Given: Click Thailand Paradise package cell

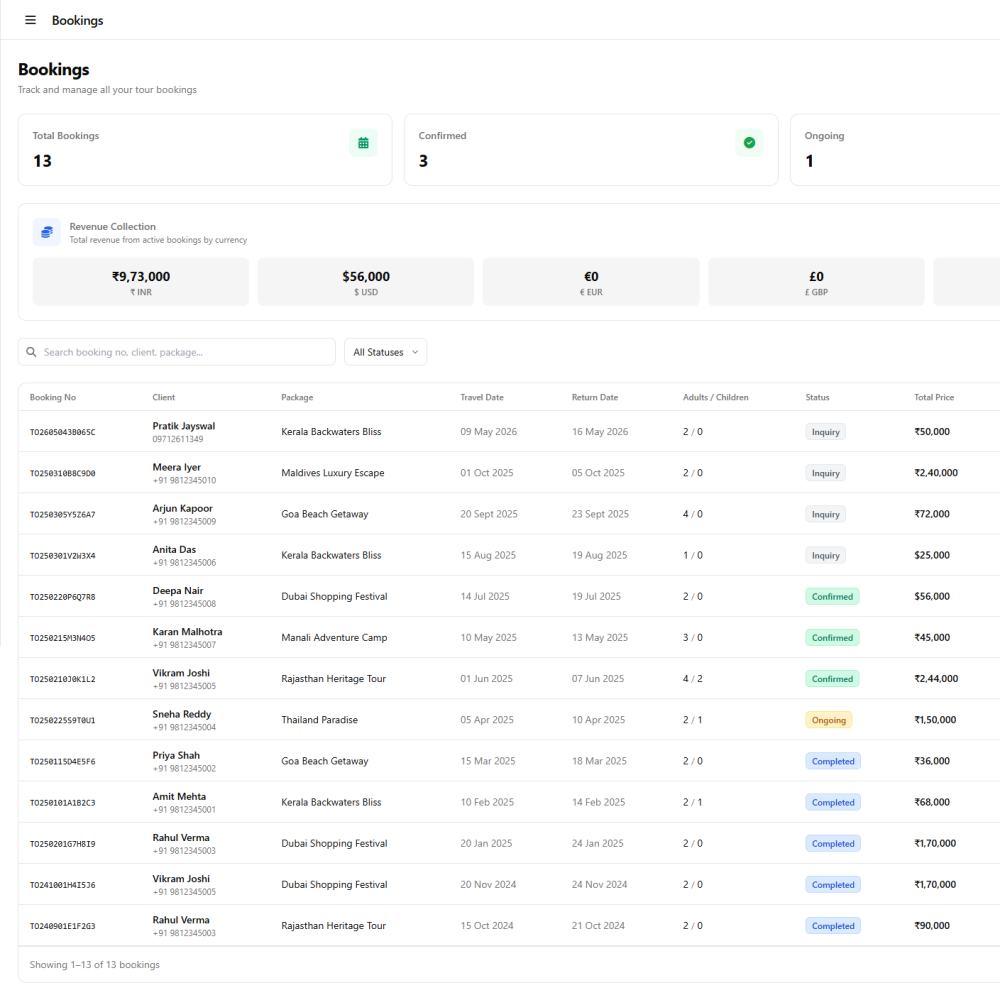Looking at the screenshot, I should 320,720.
